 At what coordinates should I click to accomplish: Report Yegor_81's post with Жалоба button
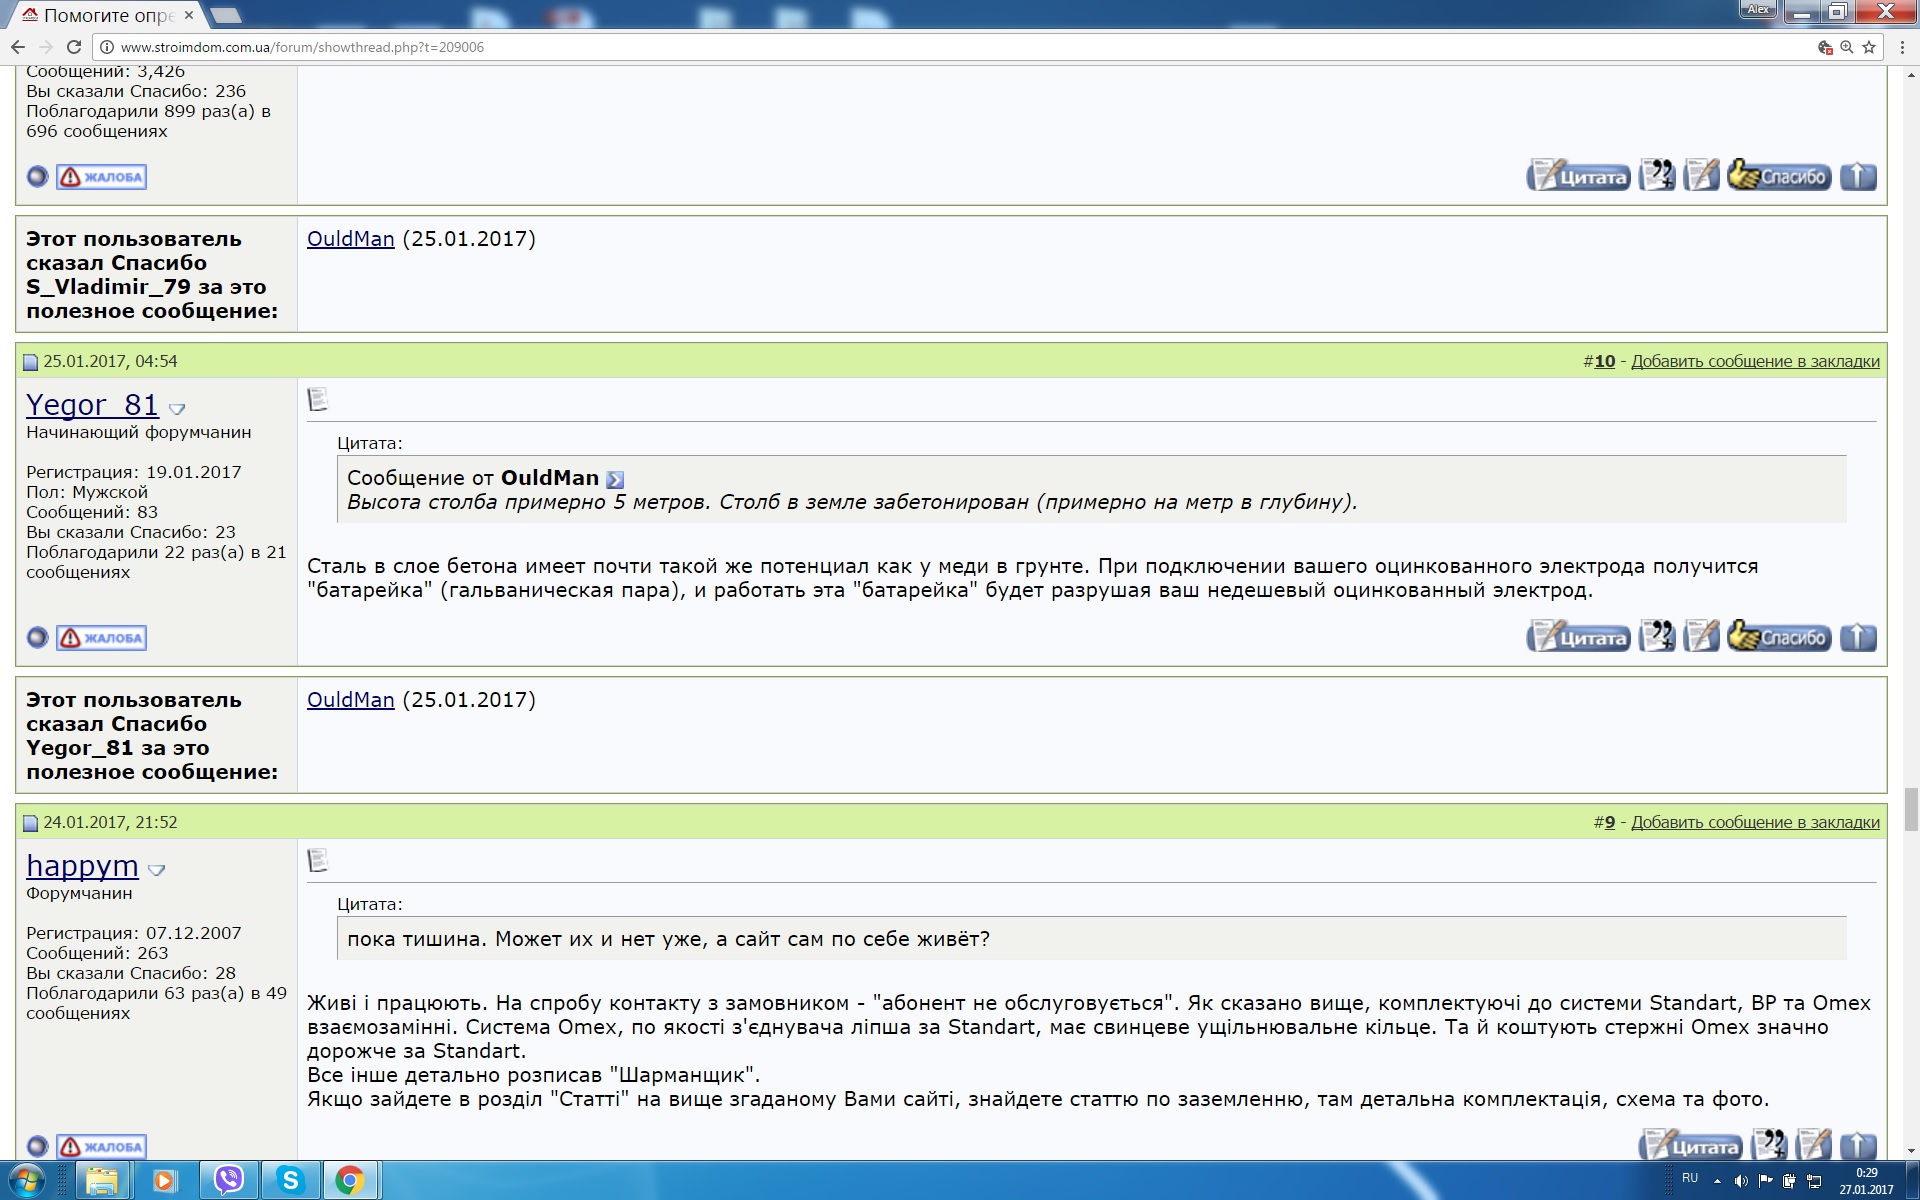coord(101,638)
